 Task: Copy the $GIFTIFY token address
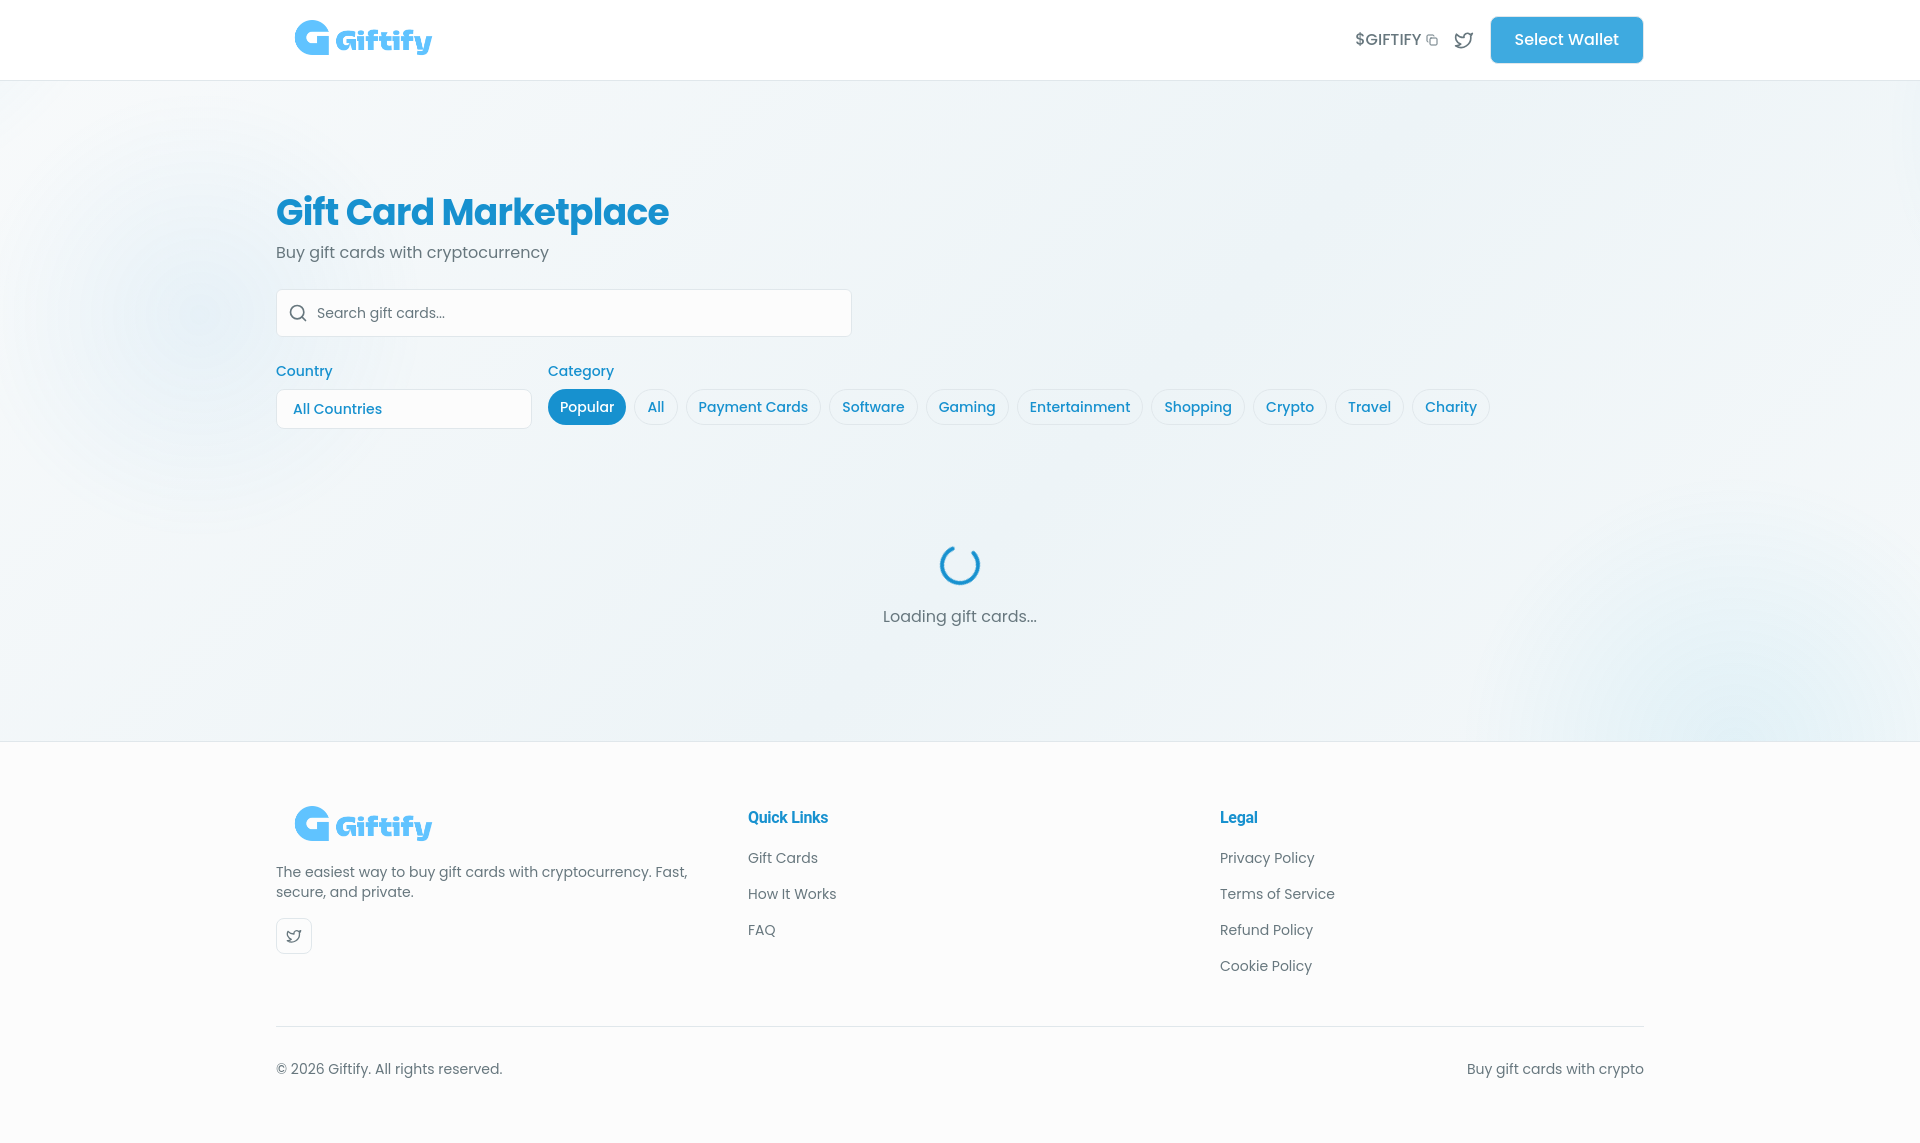1433,40
